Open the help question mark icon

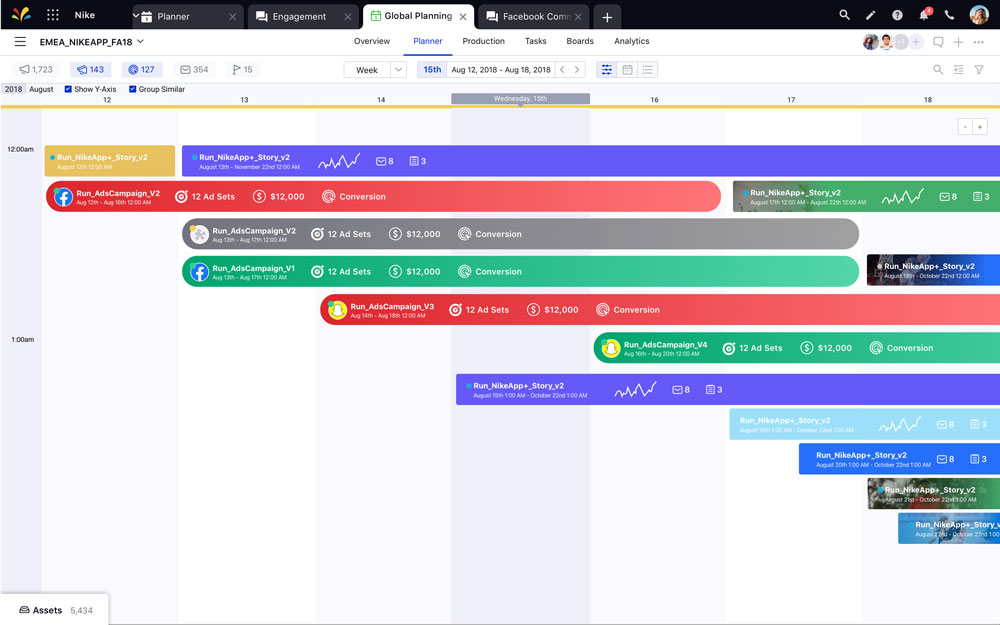[897, 15]
